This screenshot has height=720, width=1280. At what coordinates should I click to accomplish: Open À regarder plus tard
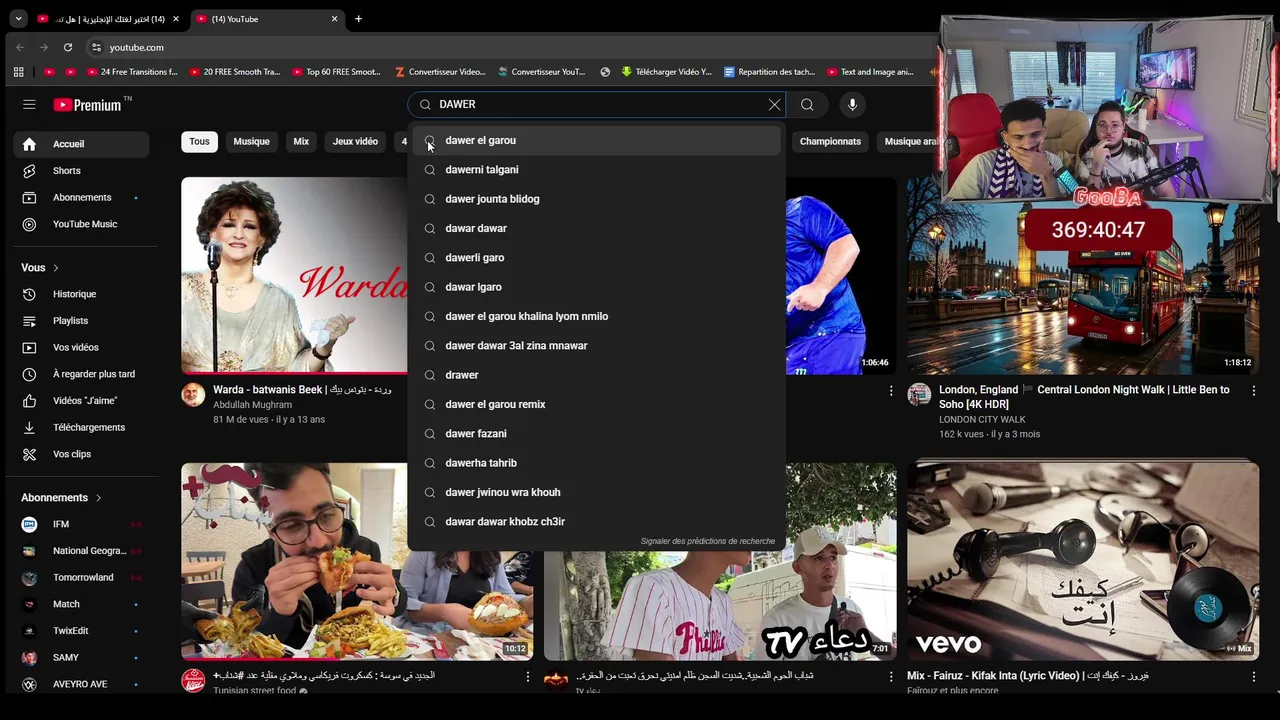pyautogui.click(x=81, y=374)
